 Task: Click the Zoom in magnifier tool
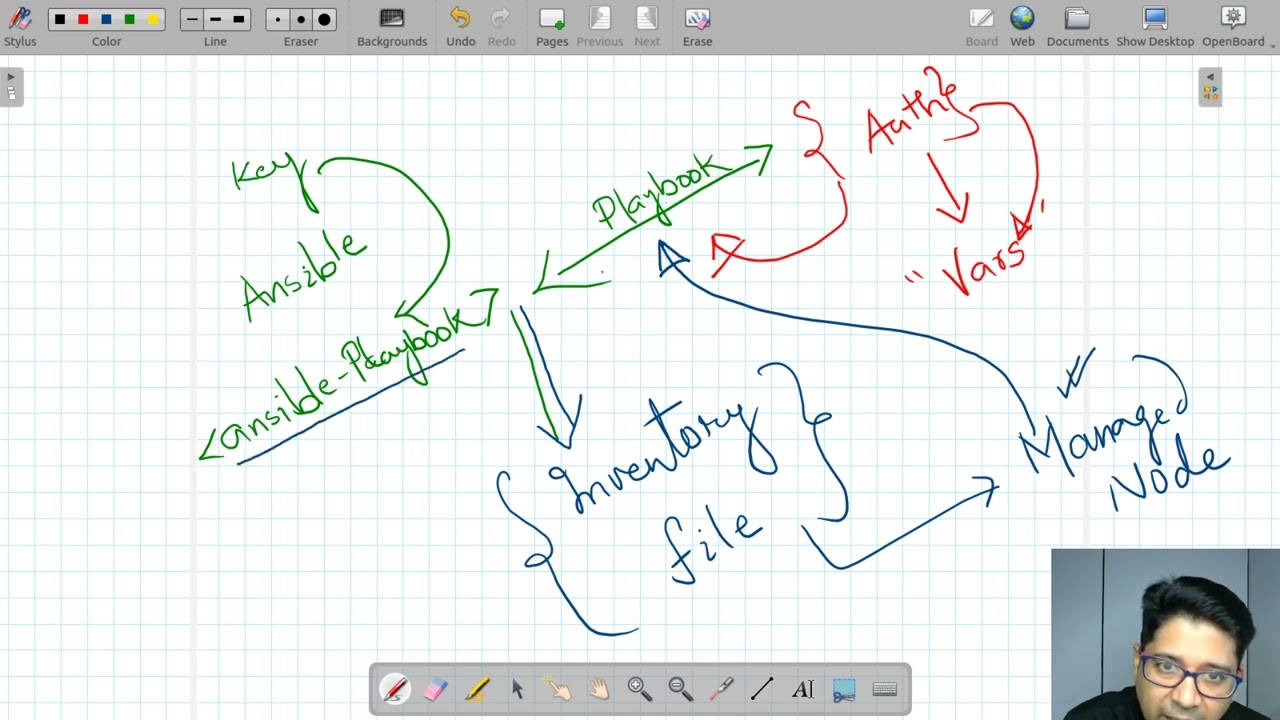[640, 689]
